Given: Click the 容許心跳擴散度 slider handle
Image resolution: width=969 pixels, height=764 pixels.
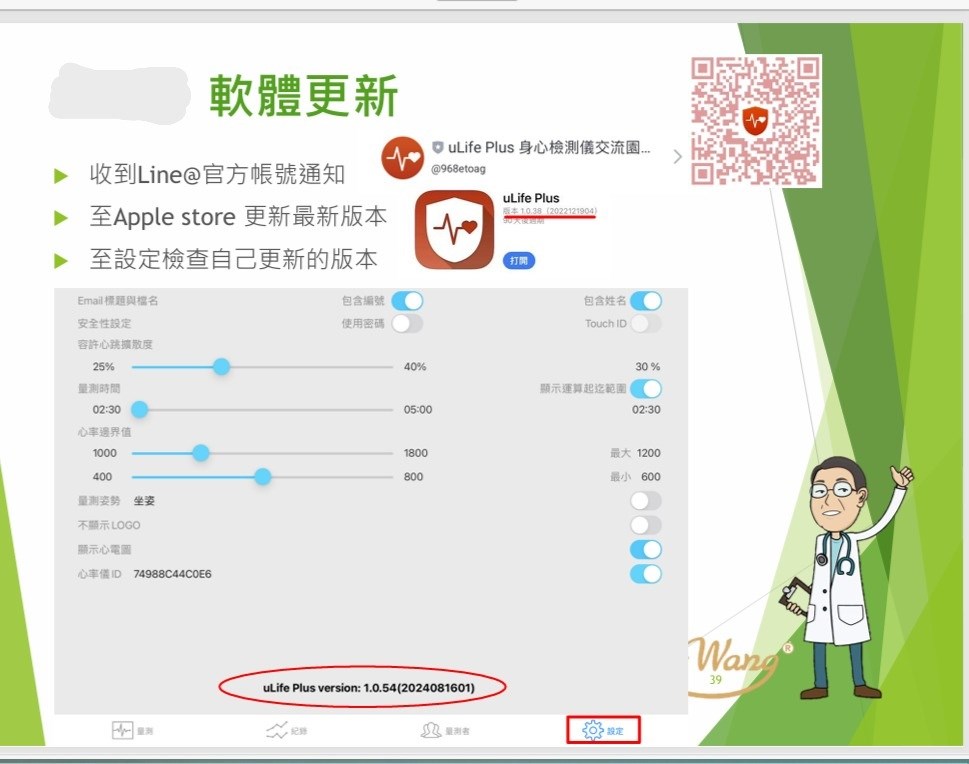Looking at the screenshot, I should [221, 367].
